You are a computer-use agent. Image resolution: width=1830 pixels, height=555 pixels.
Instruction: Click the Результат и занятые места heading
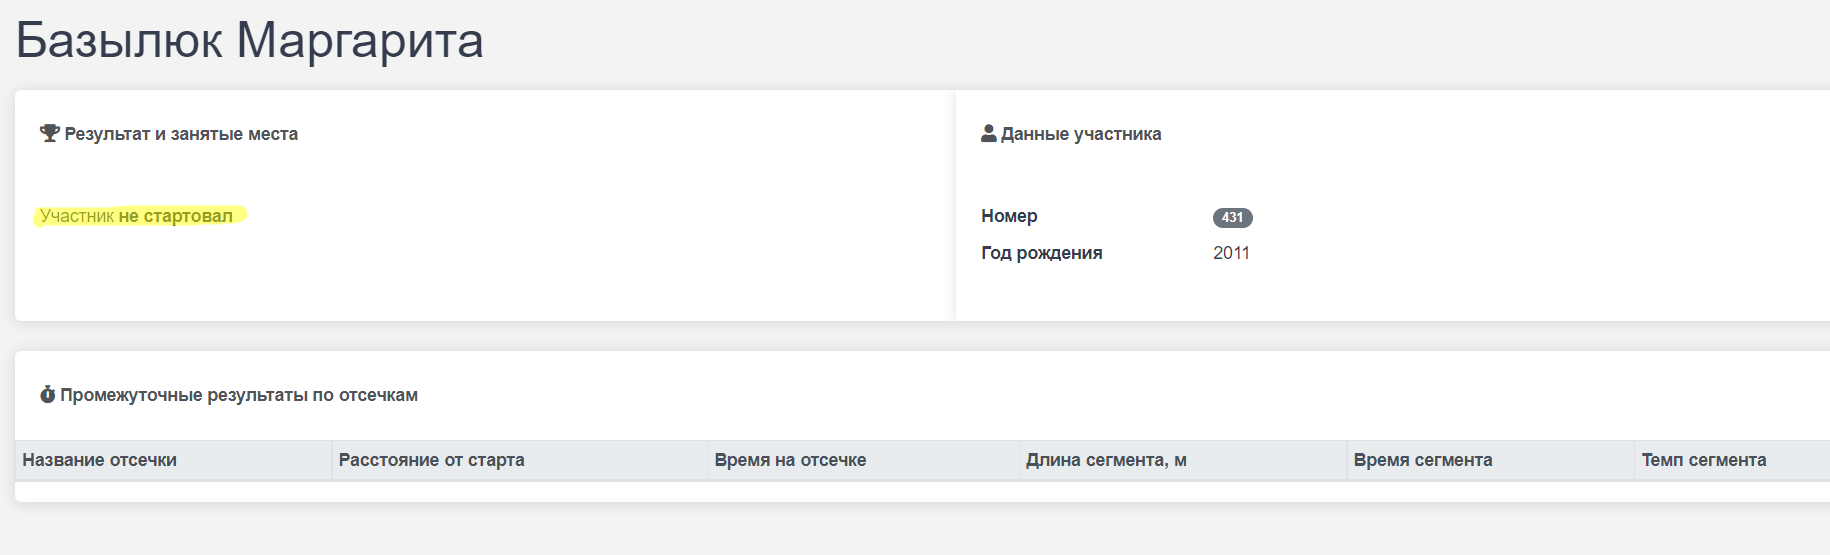pos(181,134)
